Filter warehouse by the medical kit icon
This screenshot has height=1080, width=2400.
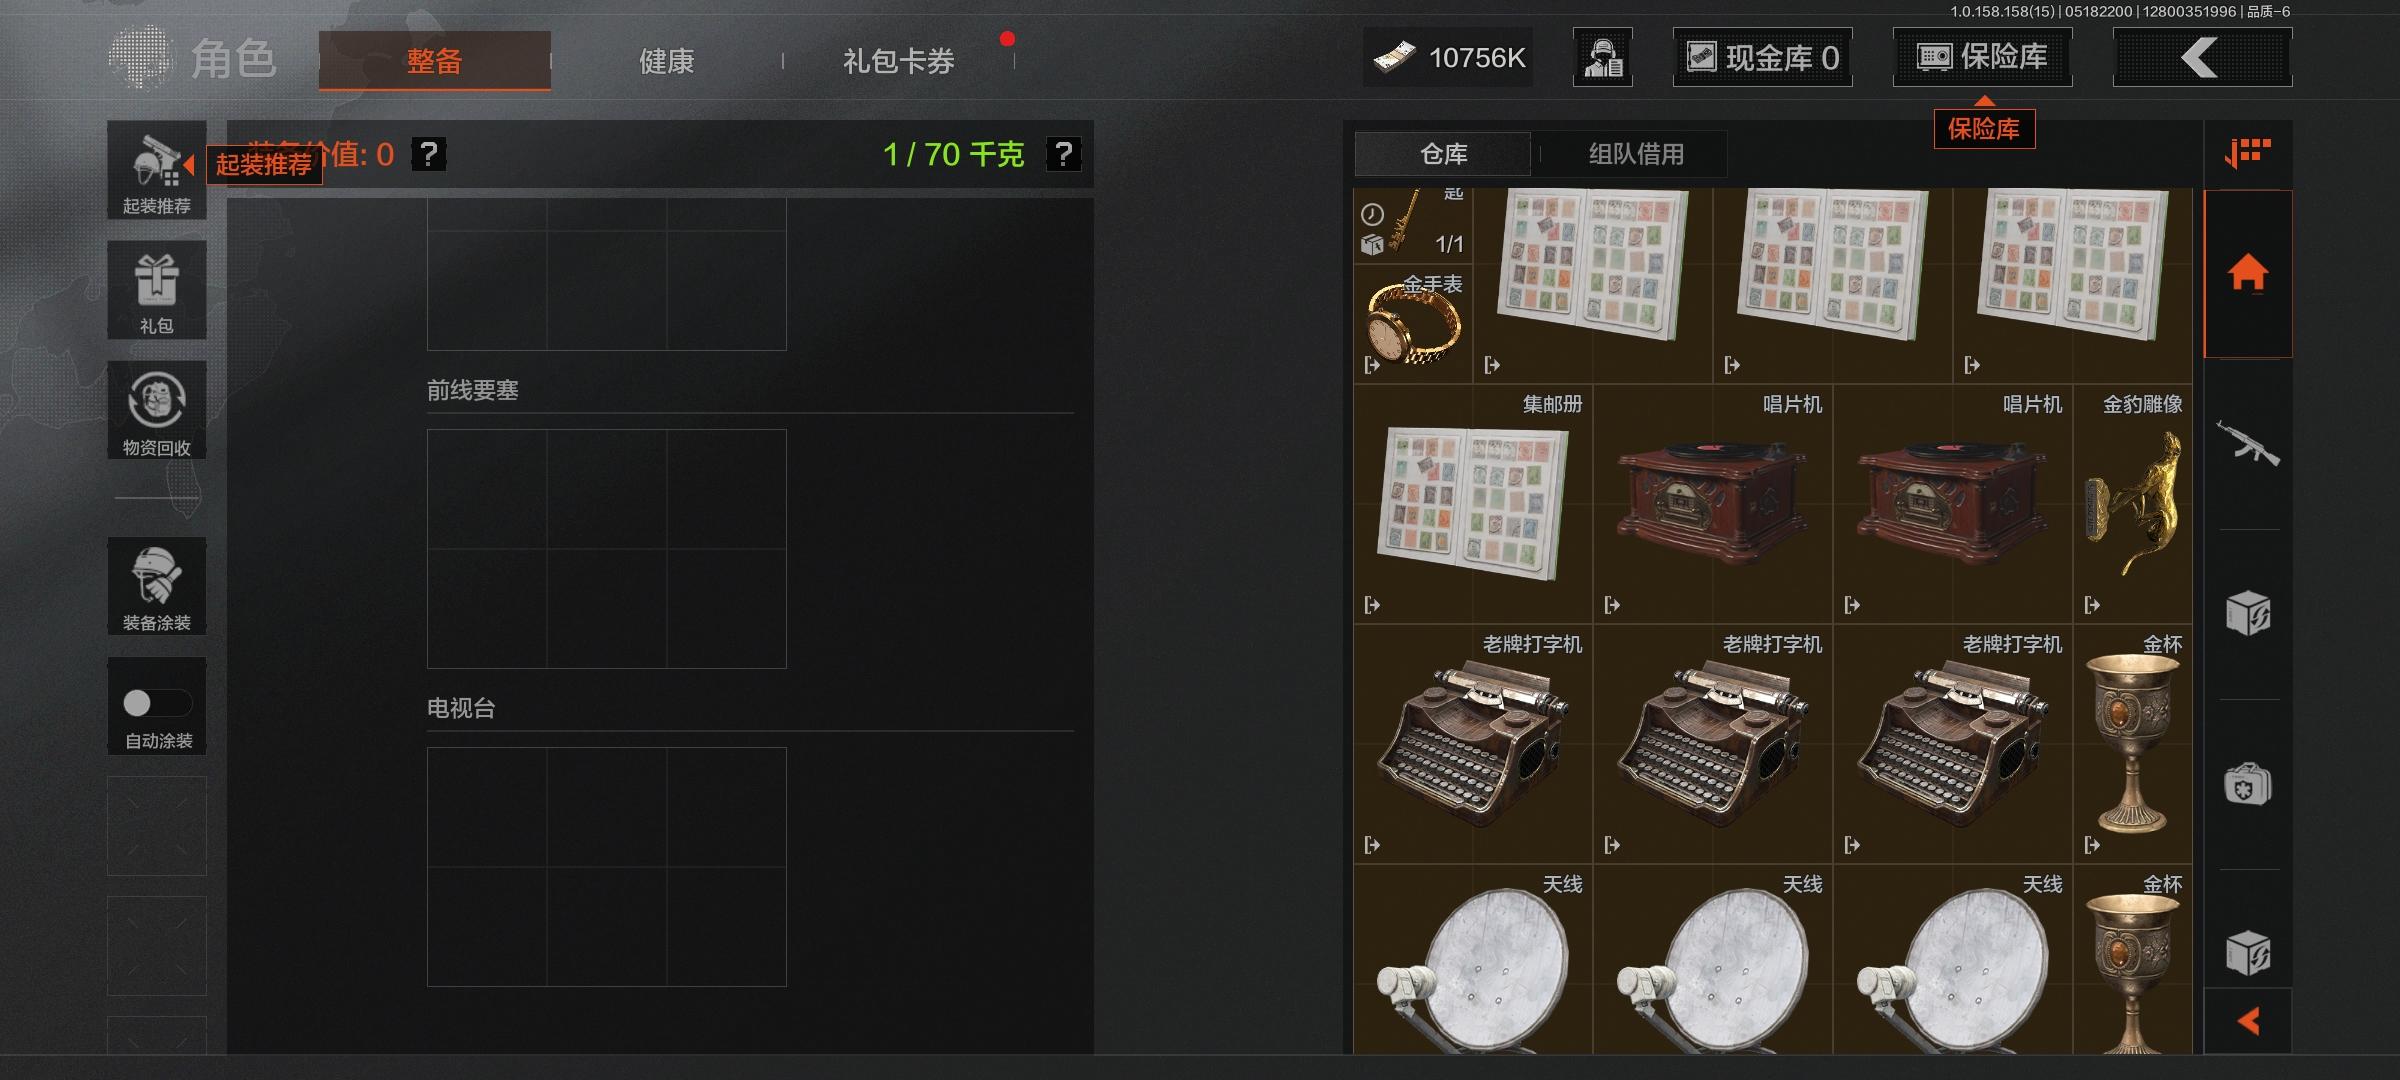(x=2248, y=784)
